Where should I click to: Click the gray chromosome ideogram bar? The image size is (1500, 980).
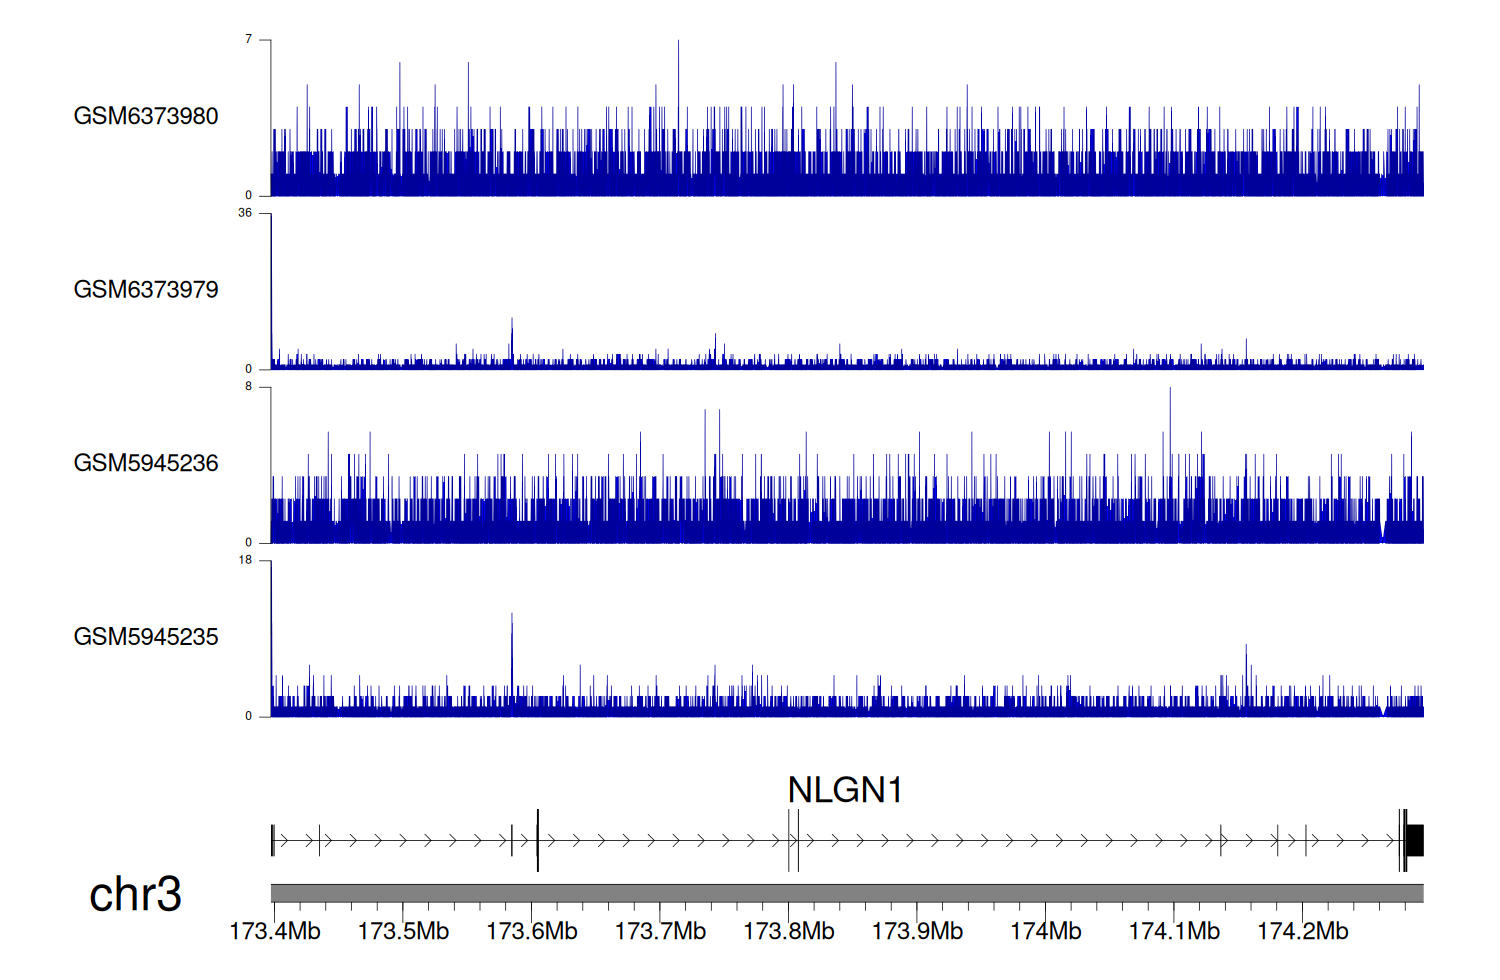[x=847, y=893]
